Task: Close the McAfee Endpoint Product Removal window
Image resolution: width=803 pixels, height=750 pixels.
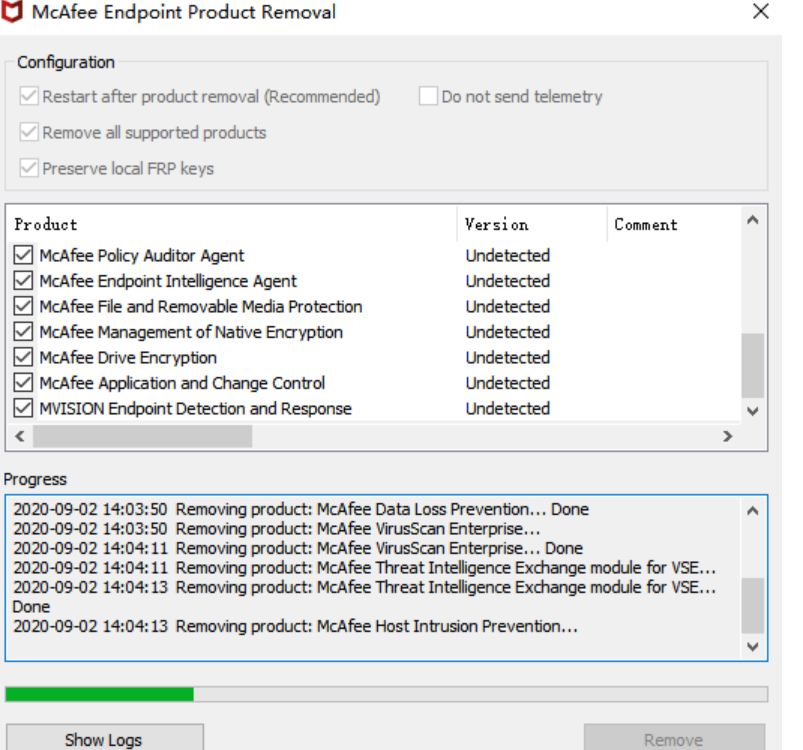Action: point(761,11)
